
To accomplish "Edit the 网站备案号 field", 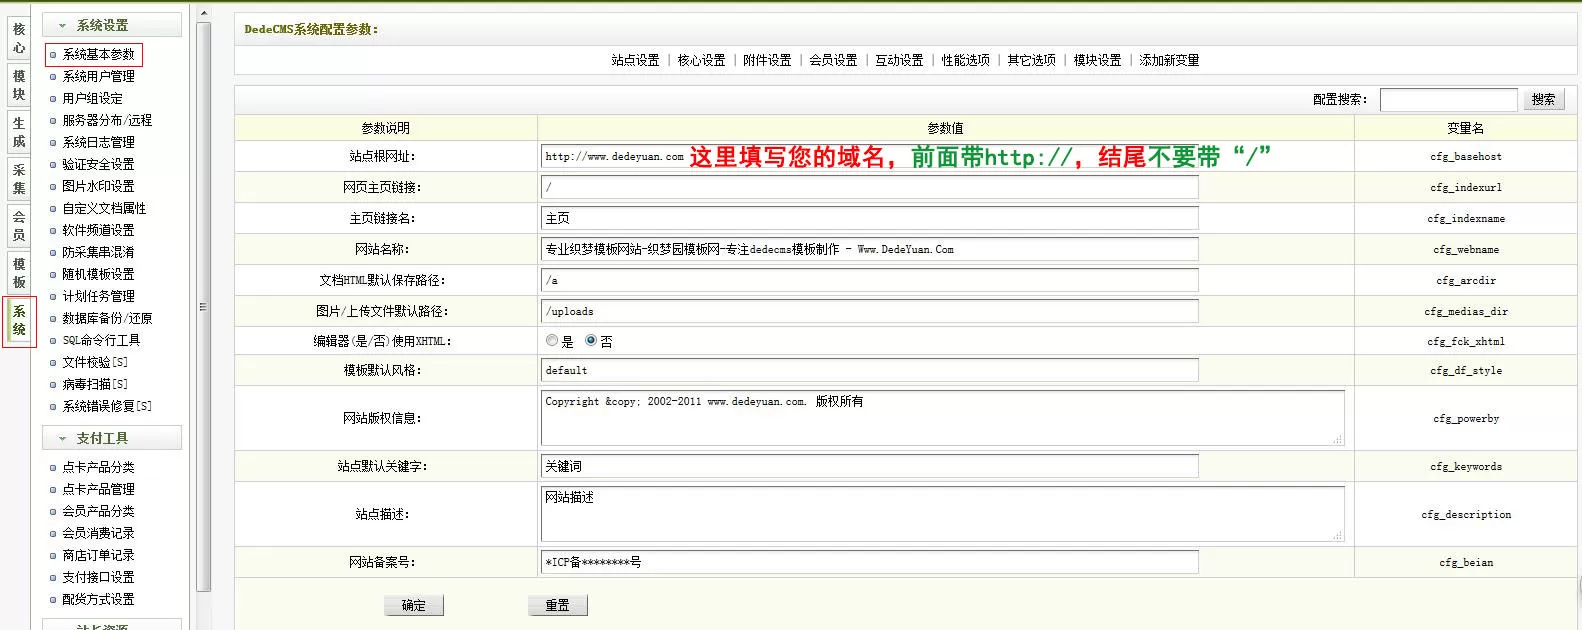I will [x=869, y=562].
